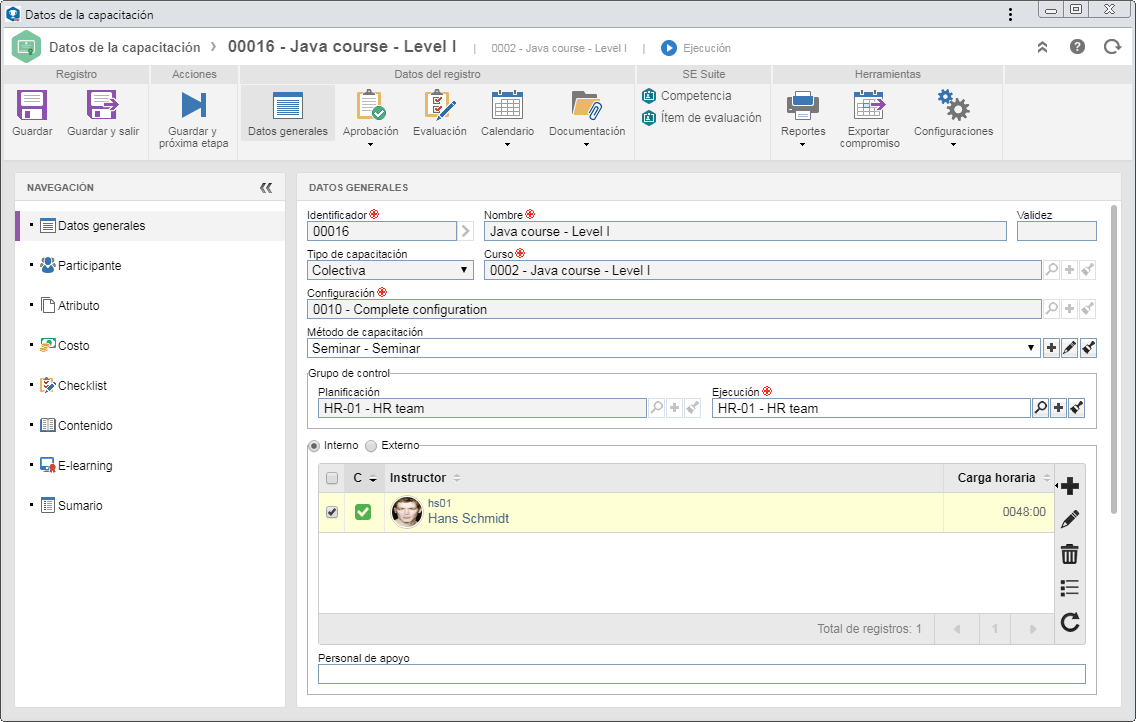Expand the Calendario dropdown arrow
Screen dimensions: 1136x722
point(507,145)
